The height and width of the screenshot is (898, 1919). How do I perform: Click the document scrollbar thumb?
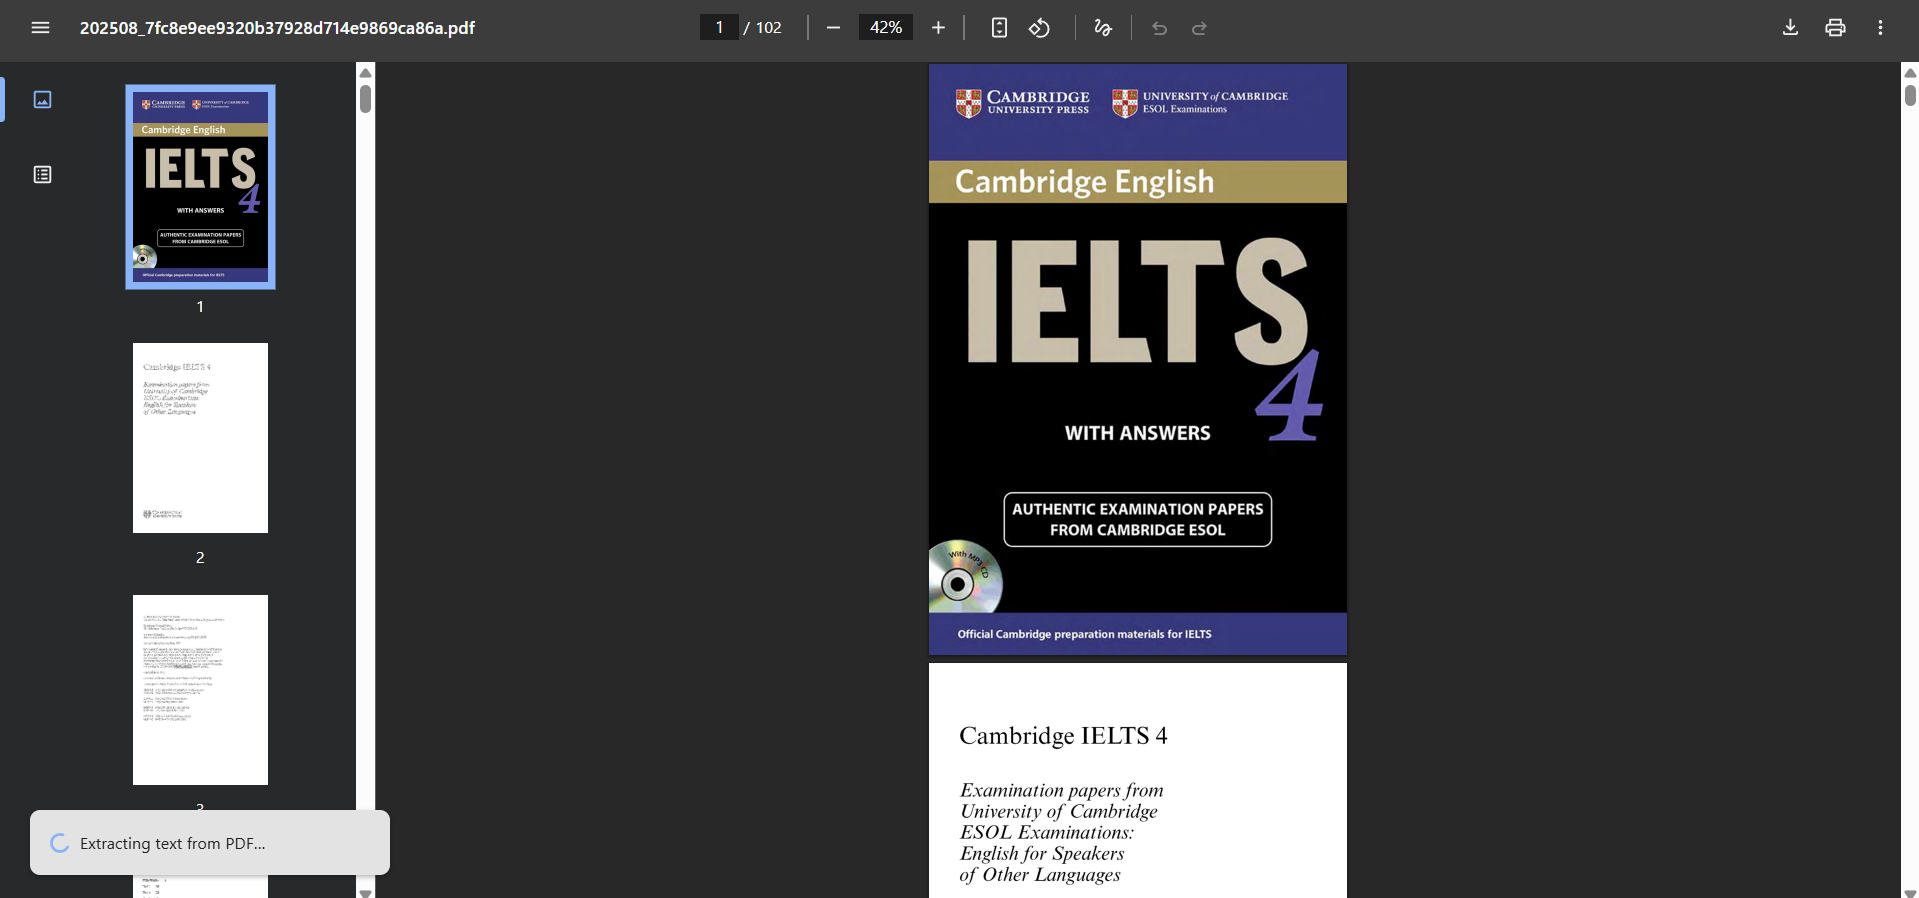(x=1910, y=95)
